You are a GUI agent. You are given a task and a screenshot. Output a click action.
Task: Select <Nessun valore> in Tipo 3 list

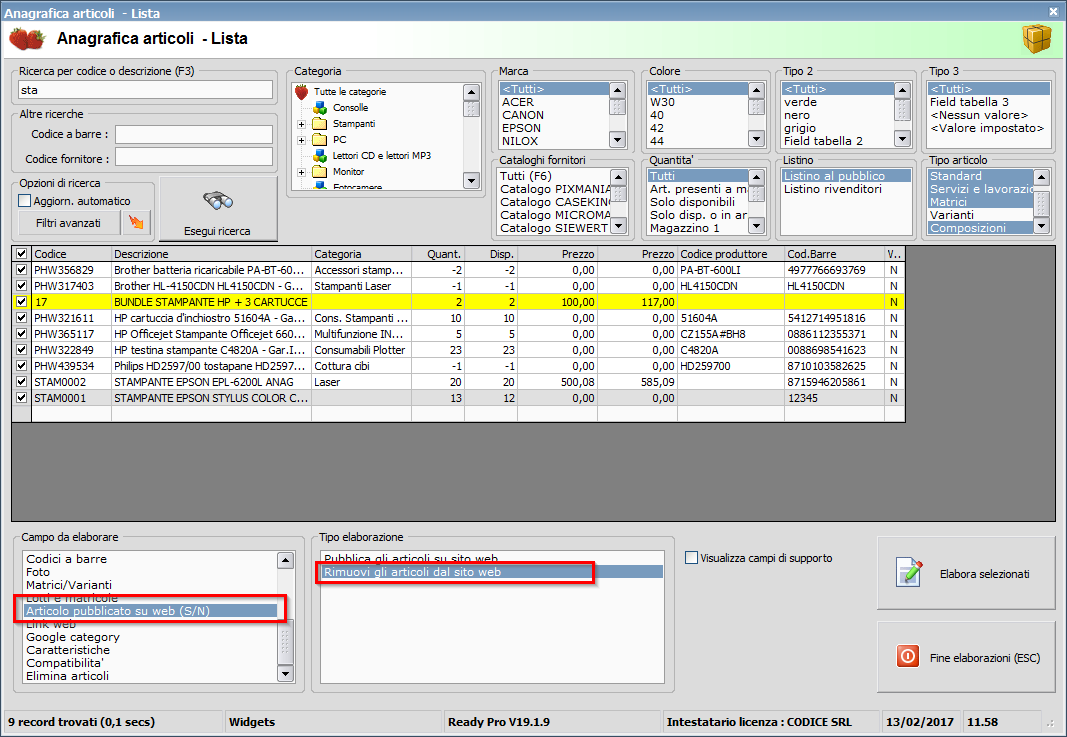[x=979, y=115]
